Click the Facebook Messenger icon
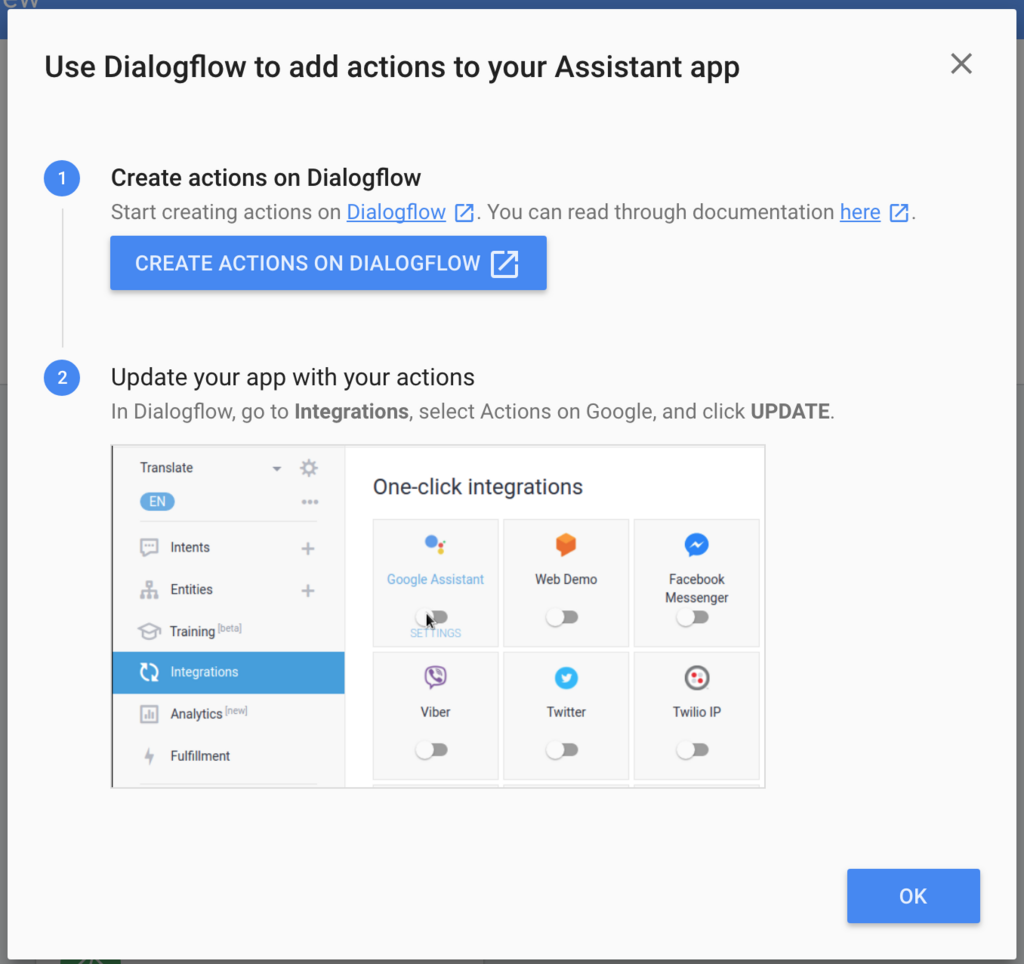The image size is (1024, 964). pyautogui.click(x=697, y=545)
